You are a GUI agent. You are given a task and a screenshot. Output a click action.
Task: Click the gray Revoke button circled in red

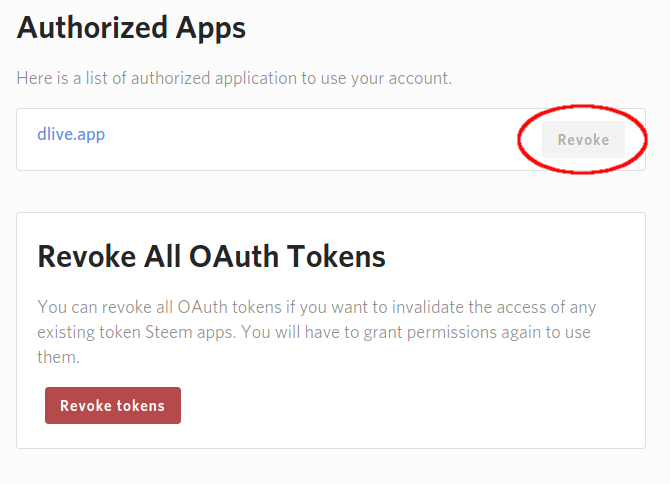583,140
